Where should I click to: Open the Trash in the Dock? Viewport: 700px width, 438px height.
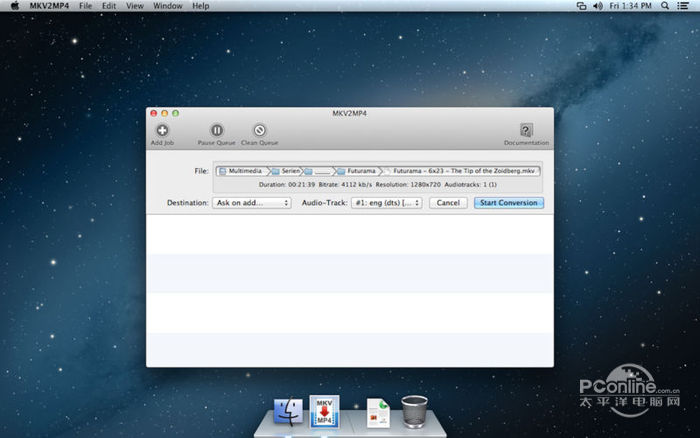tap(414, 412)
